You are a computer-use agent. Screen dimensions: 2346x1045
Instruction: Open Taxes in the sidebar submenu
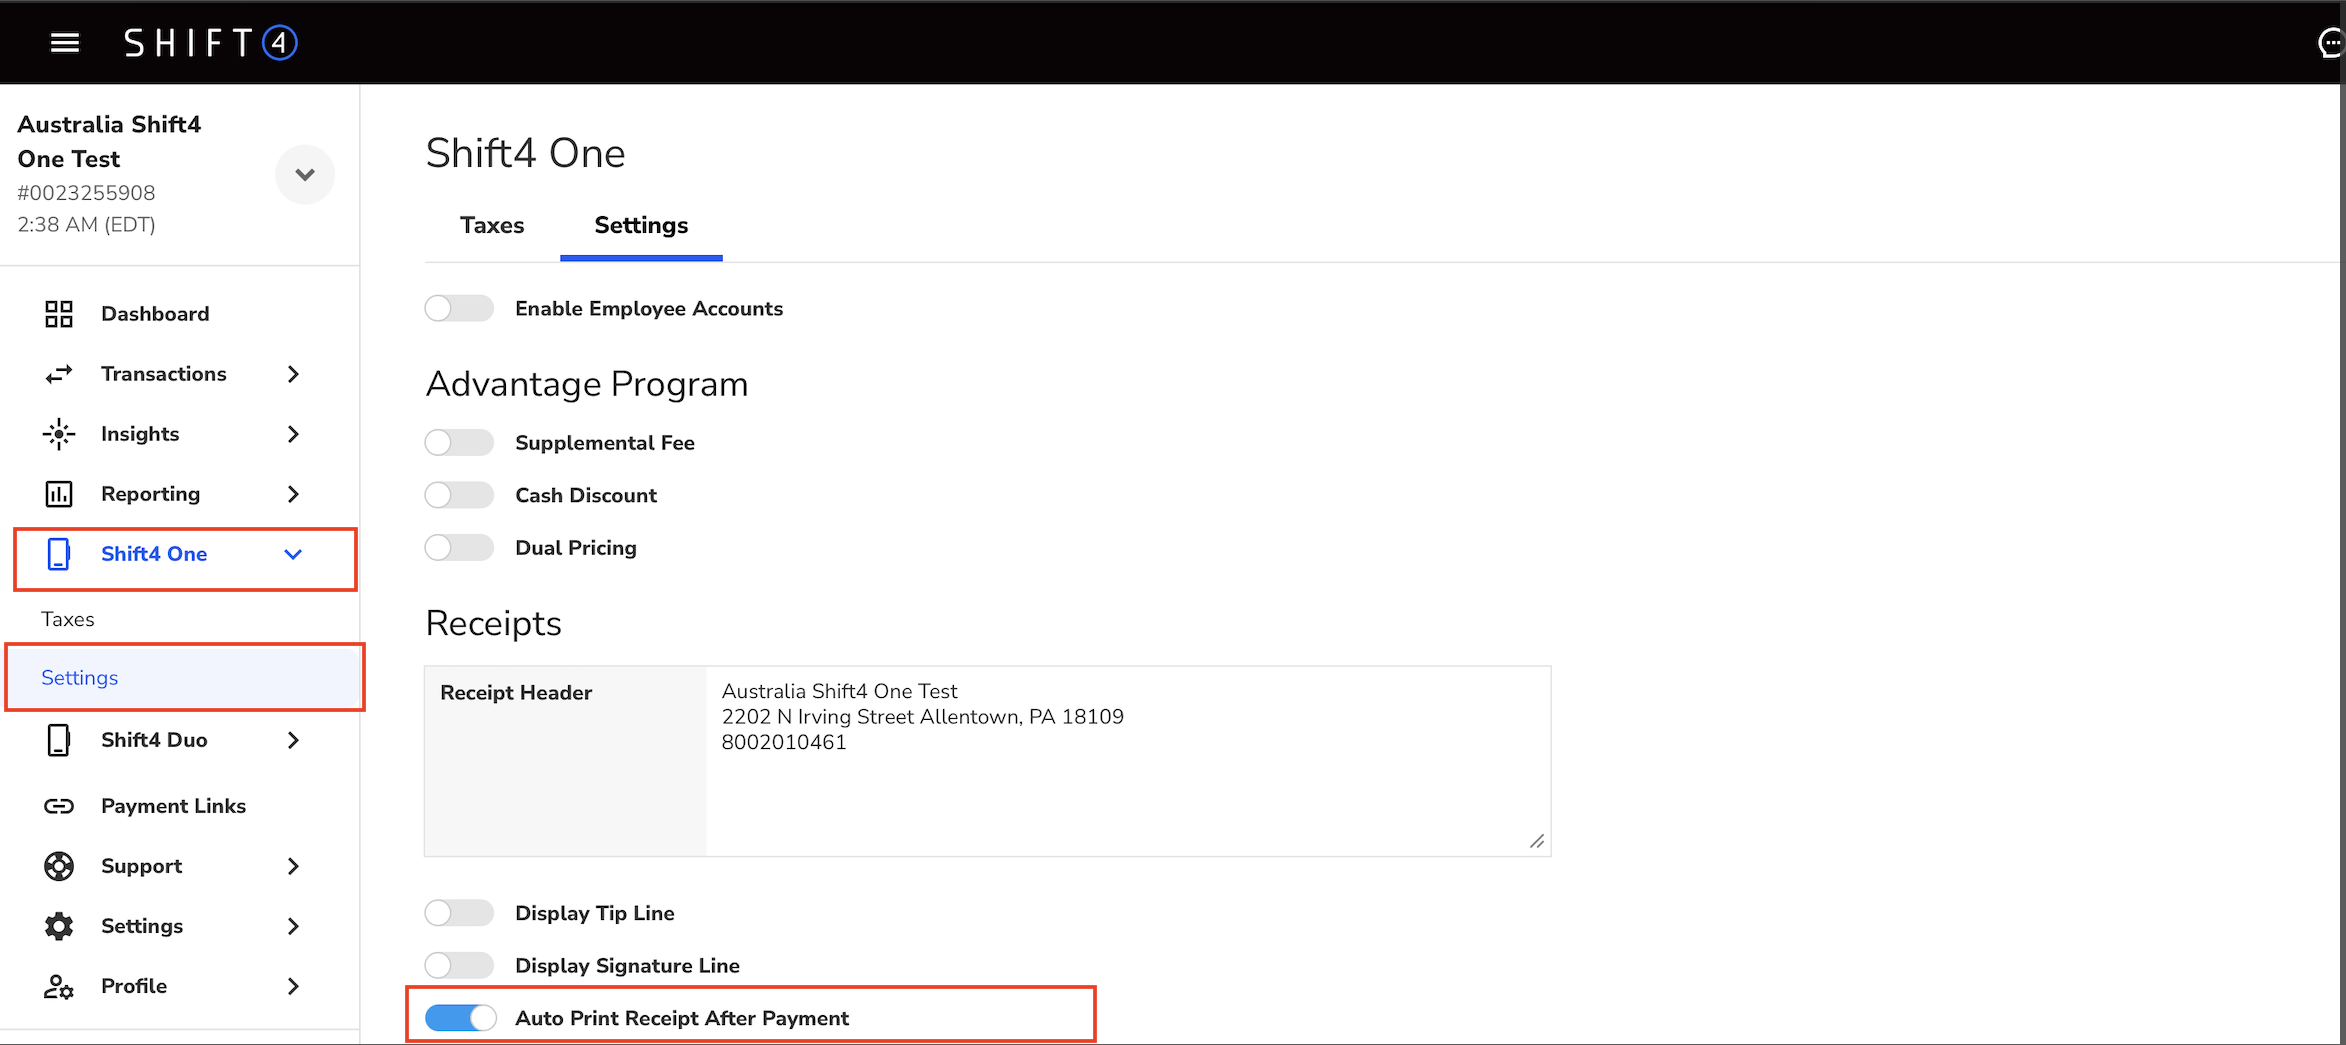[68, 619]
